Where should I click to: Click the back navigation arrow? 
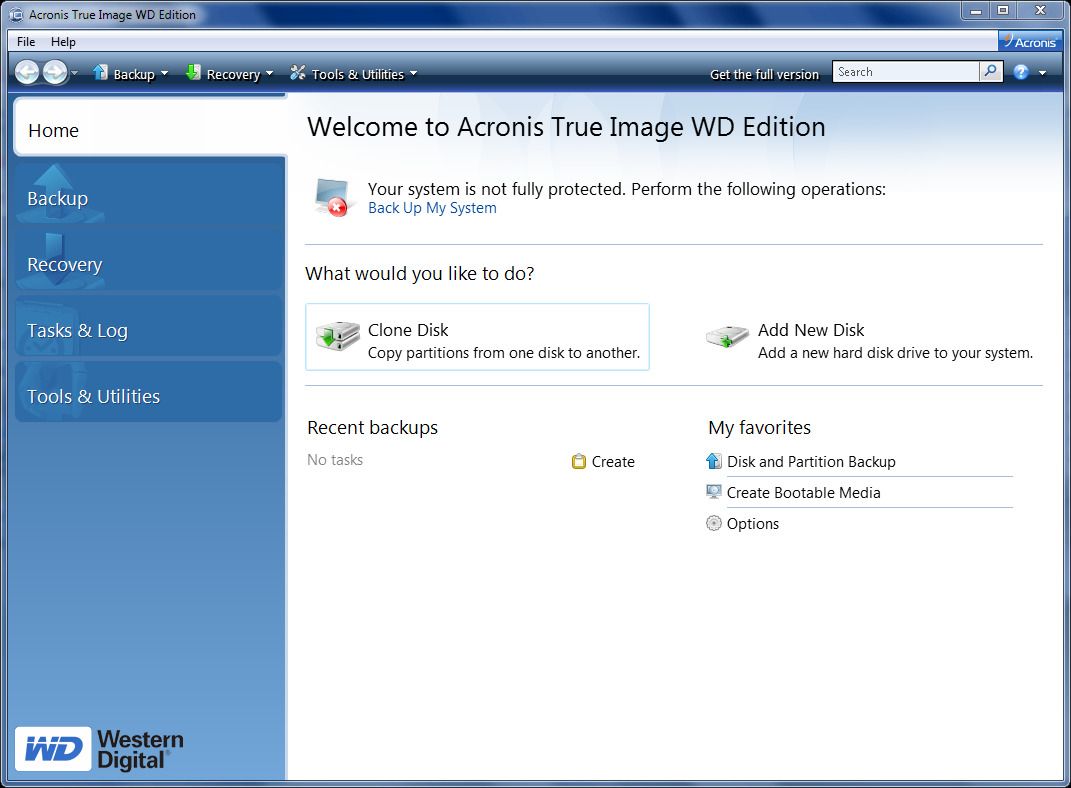coord(28,72)
